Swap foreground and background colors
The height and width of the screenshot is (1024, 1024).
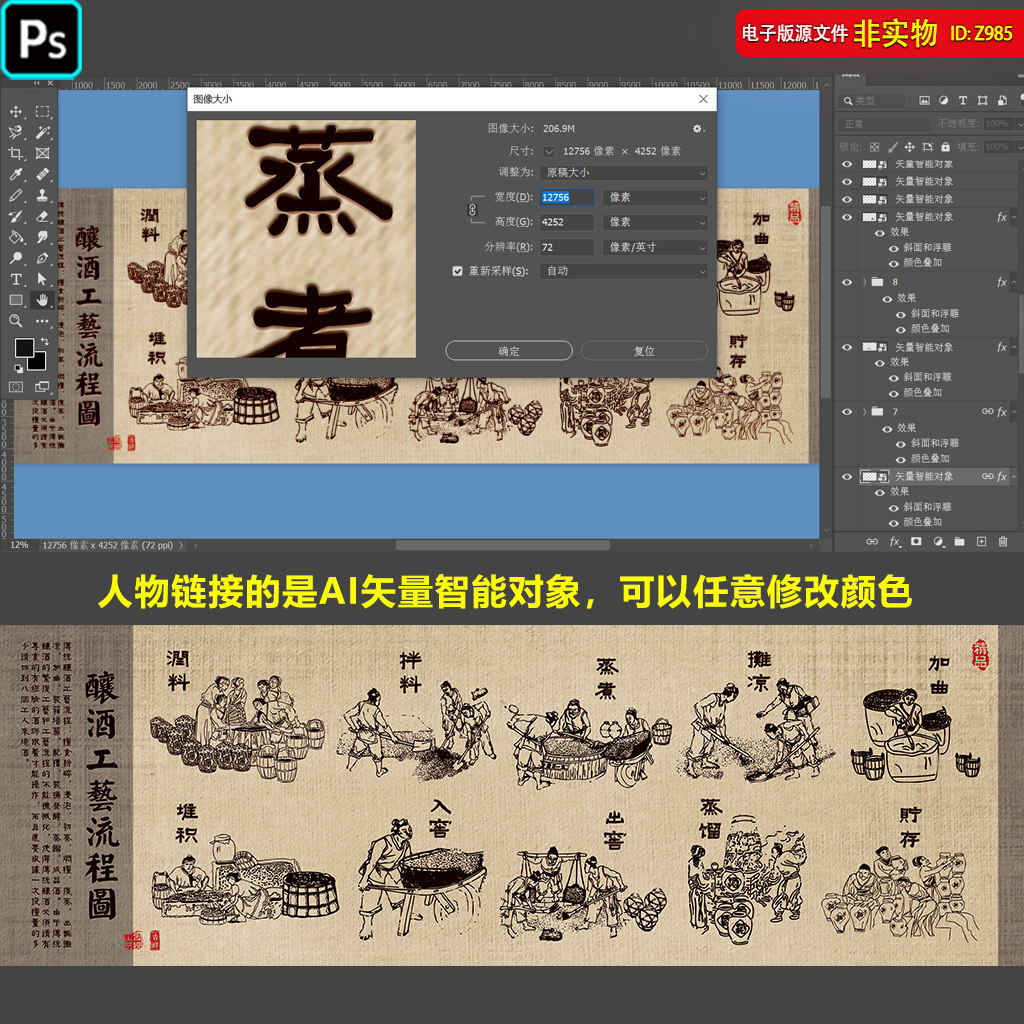pyautogui.click(x=44, y=341)
